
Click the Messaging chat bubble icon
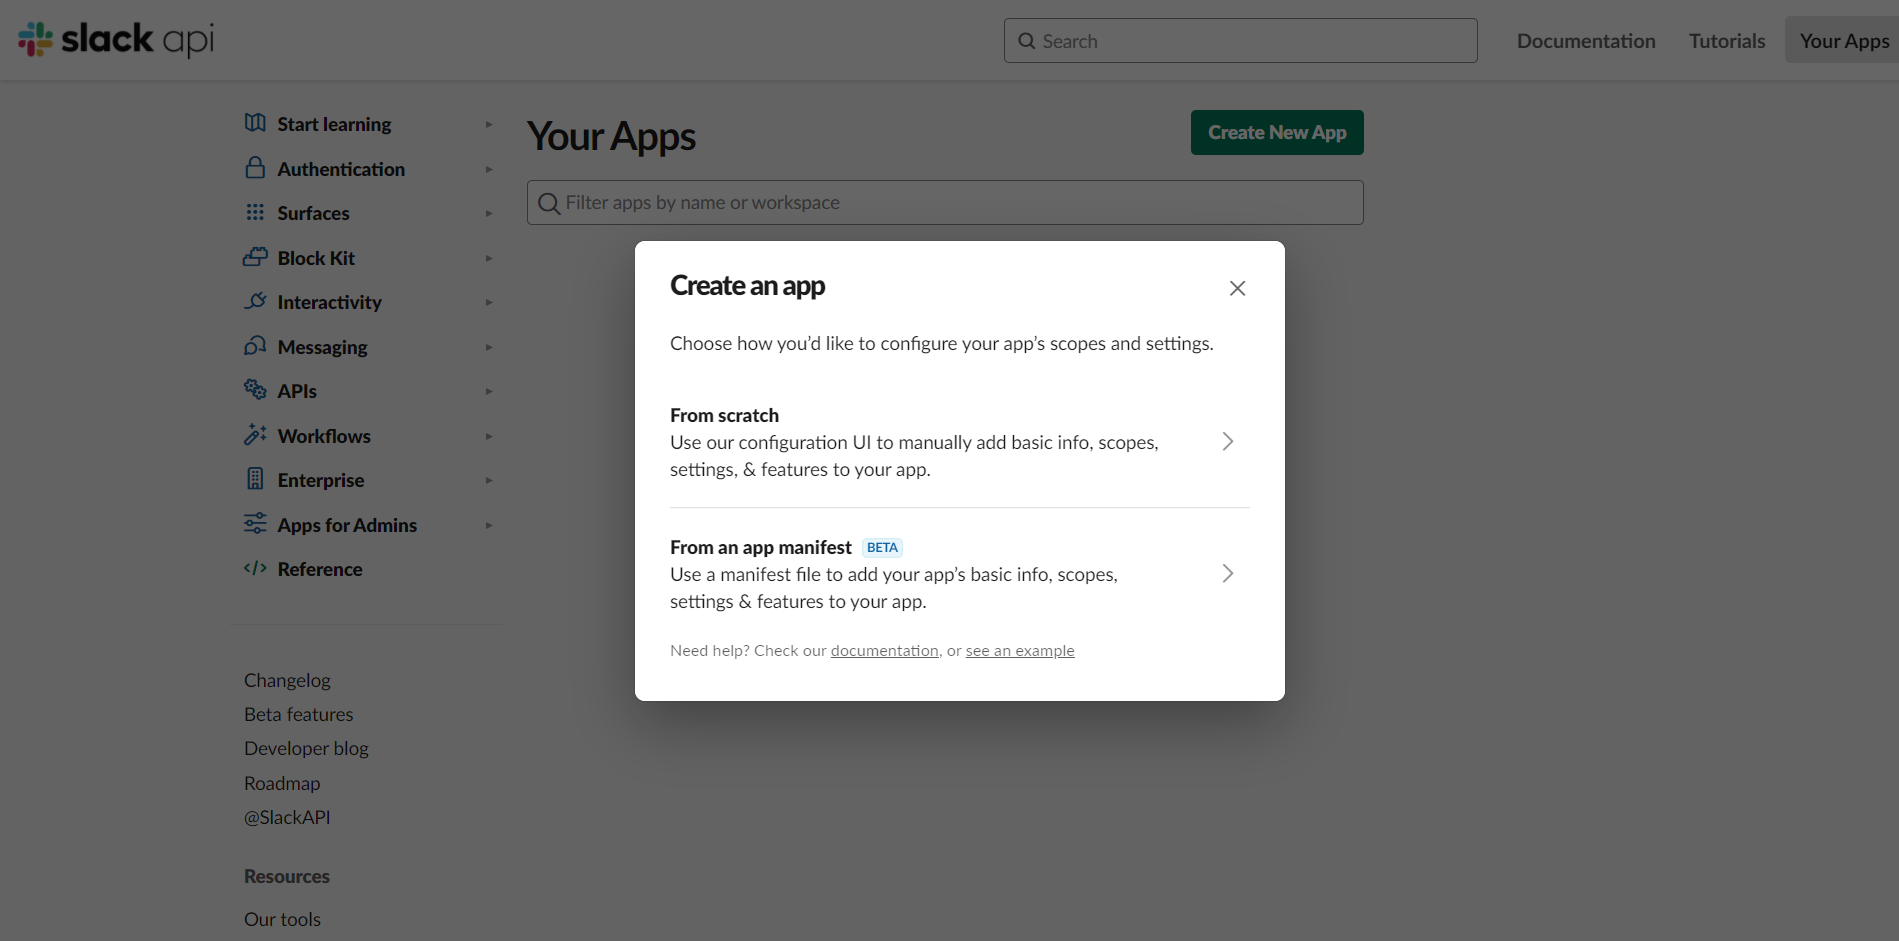pyautogui.click(x=255, y=346)
